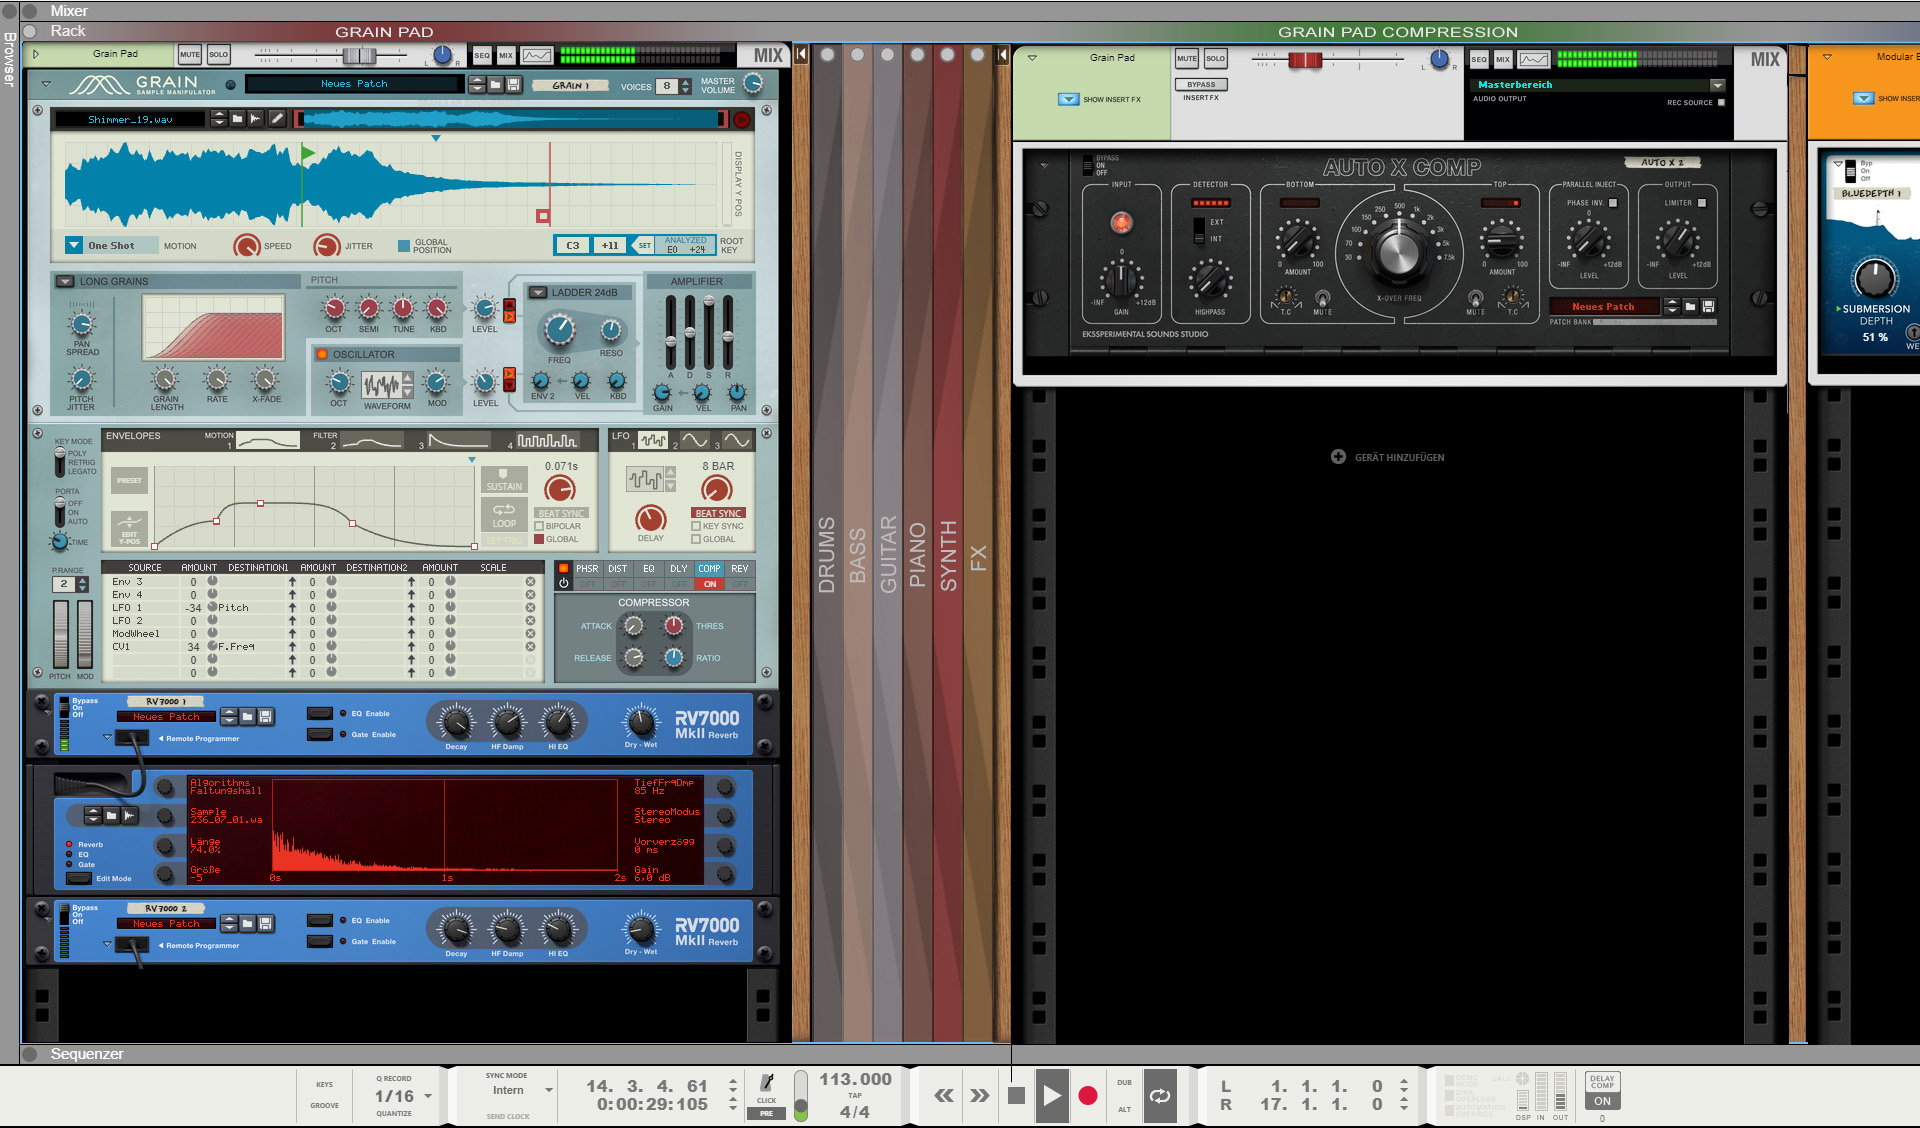
Task: Switch to the REV effect tab
Action: coord(740,568)
